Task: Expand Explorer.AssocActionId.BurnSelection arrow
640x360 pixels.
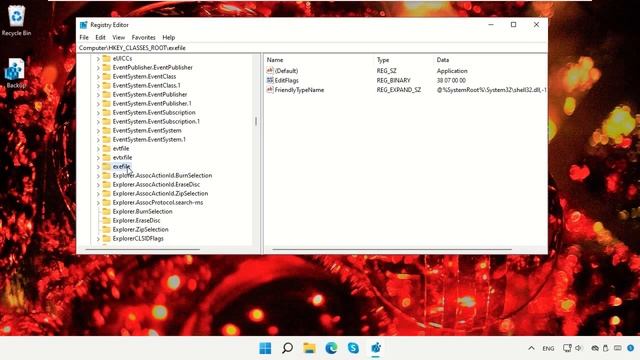Action: [x=98, y=176]
